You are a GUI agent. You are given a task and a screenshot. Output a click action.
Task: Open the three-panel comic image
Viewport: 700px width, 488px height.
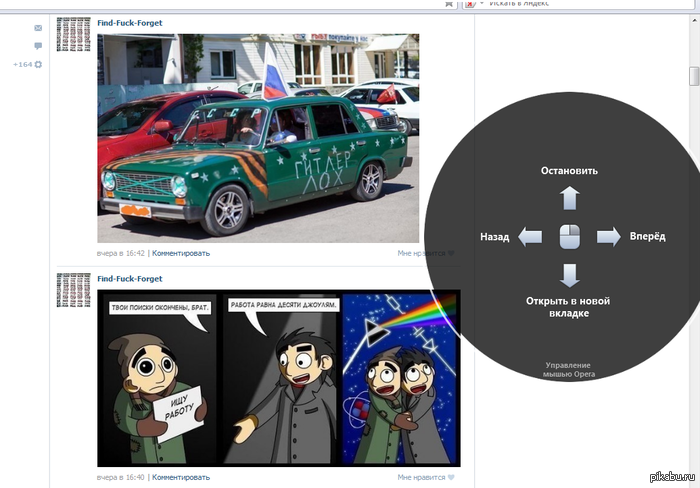click(x=278, y=378)
